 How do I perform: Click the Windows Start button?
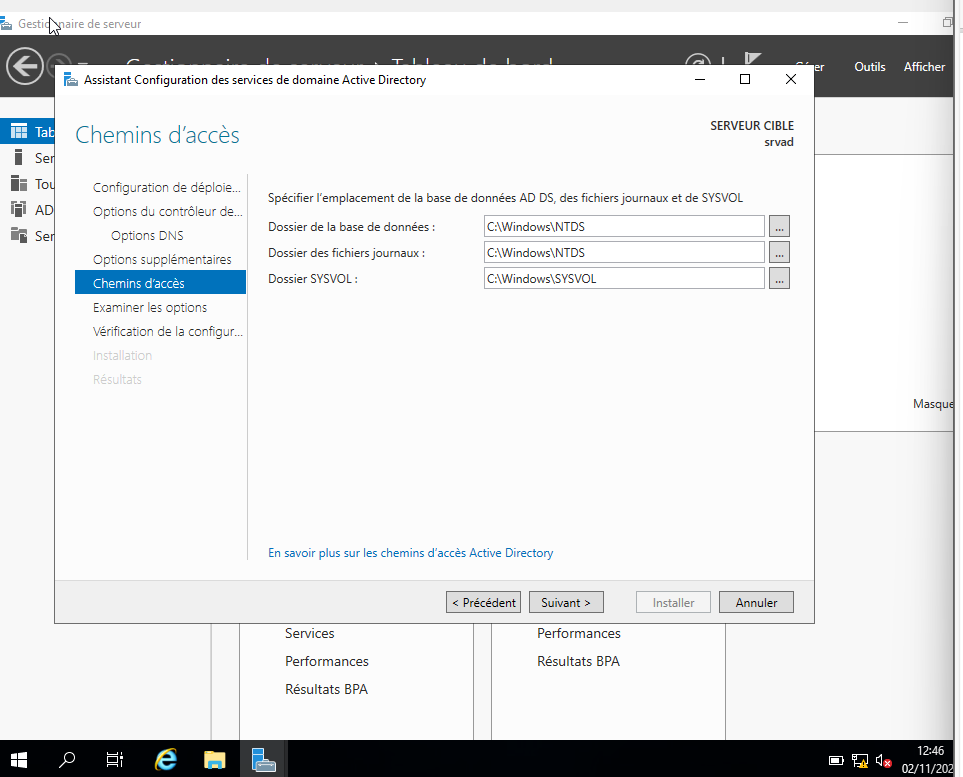19,759
